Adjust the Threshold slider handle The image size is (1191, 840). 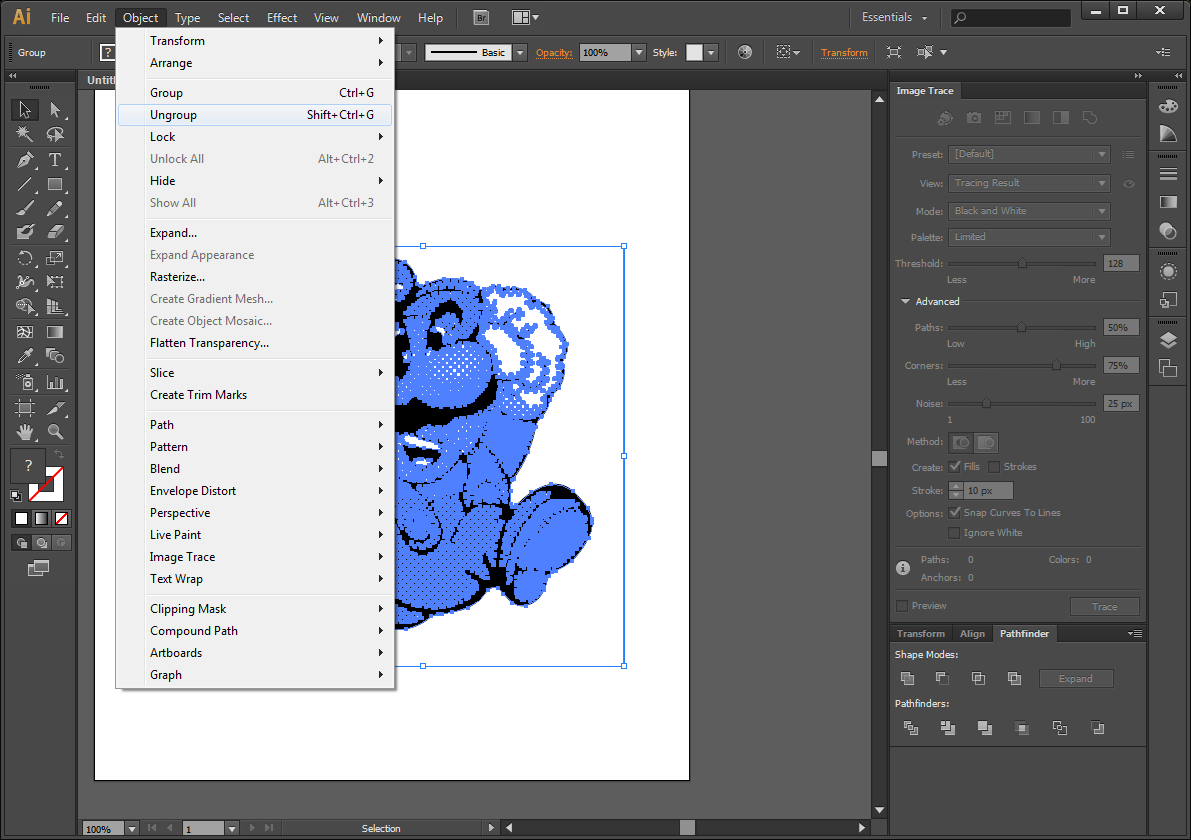pyautogui.click(x=1022, y=264)
